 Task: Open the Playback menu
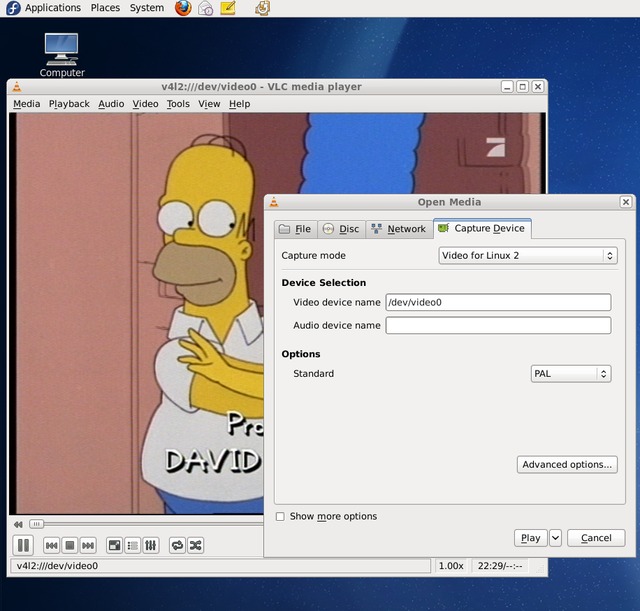(x=69, y=104)
